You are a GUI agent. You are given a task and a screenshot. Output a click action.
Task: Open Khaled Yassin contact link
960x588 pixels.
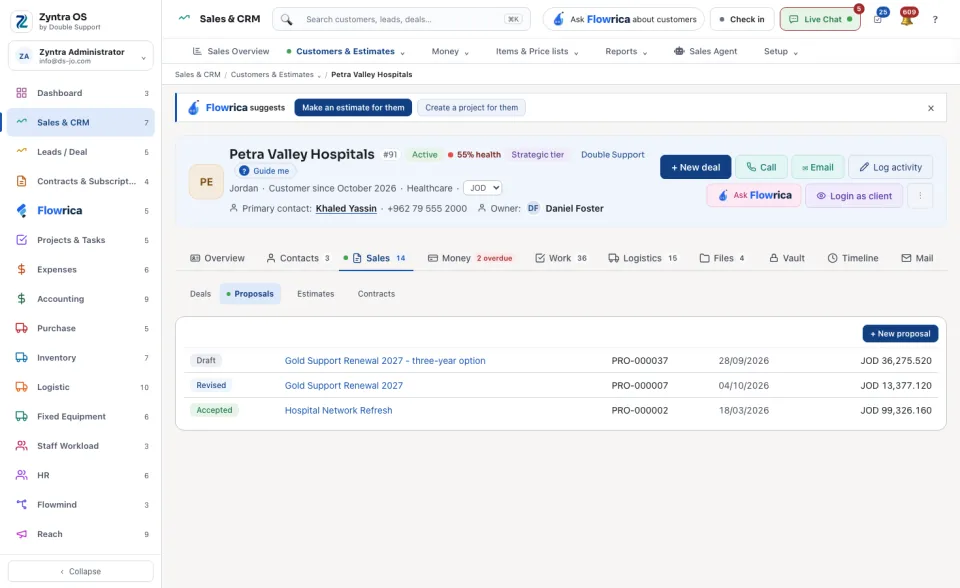[x=346, y=209]
